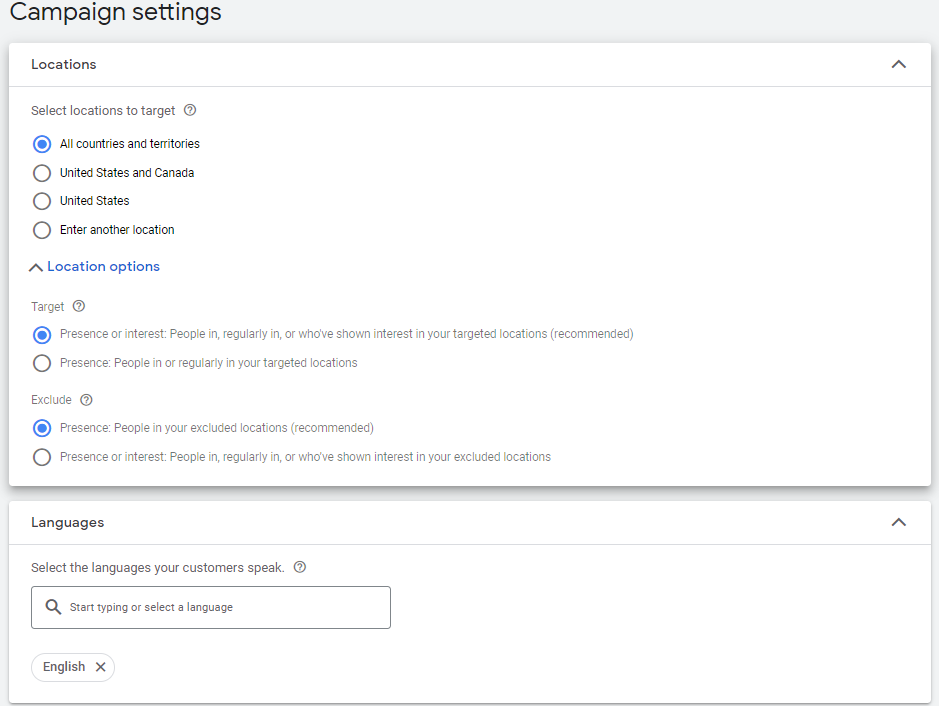The image size is (939, 706).
Task: Click help icon next to languages prompt
Action: 299,567
